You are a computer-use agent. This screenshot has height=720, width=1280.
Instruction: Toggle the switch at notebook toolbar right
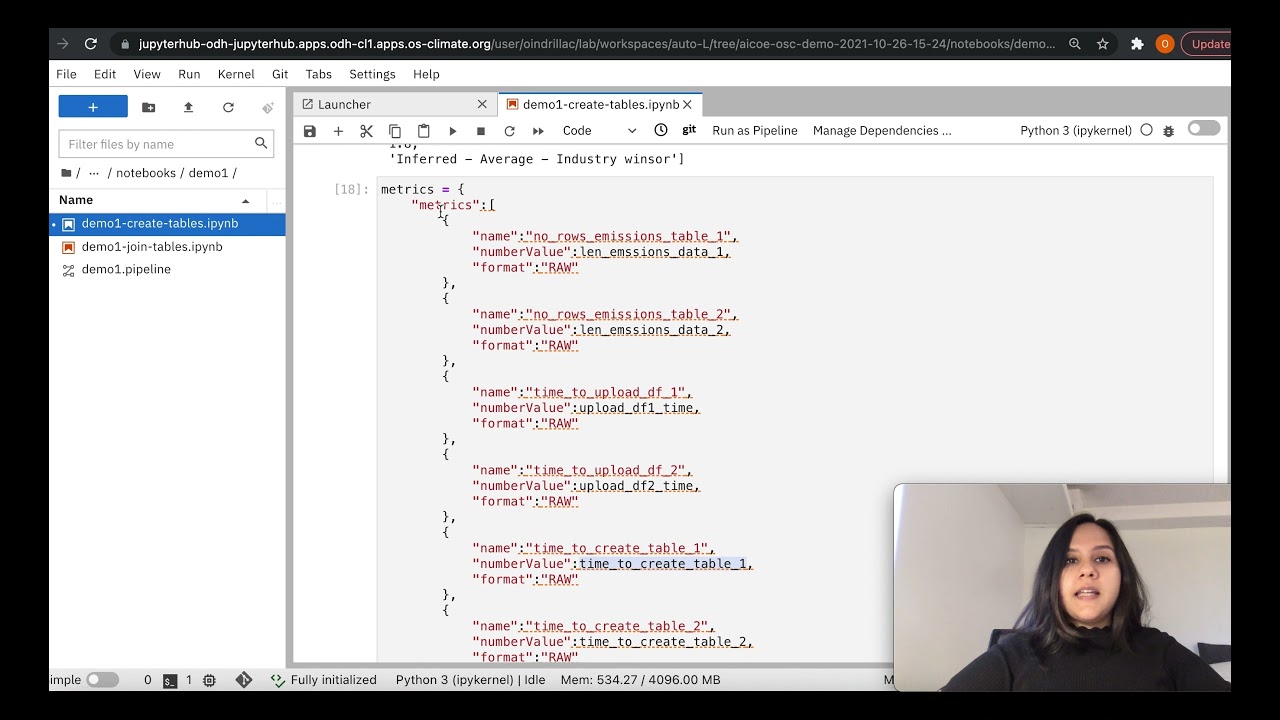coord(1204,128)
